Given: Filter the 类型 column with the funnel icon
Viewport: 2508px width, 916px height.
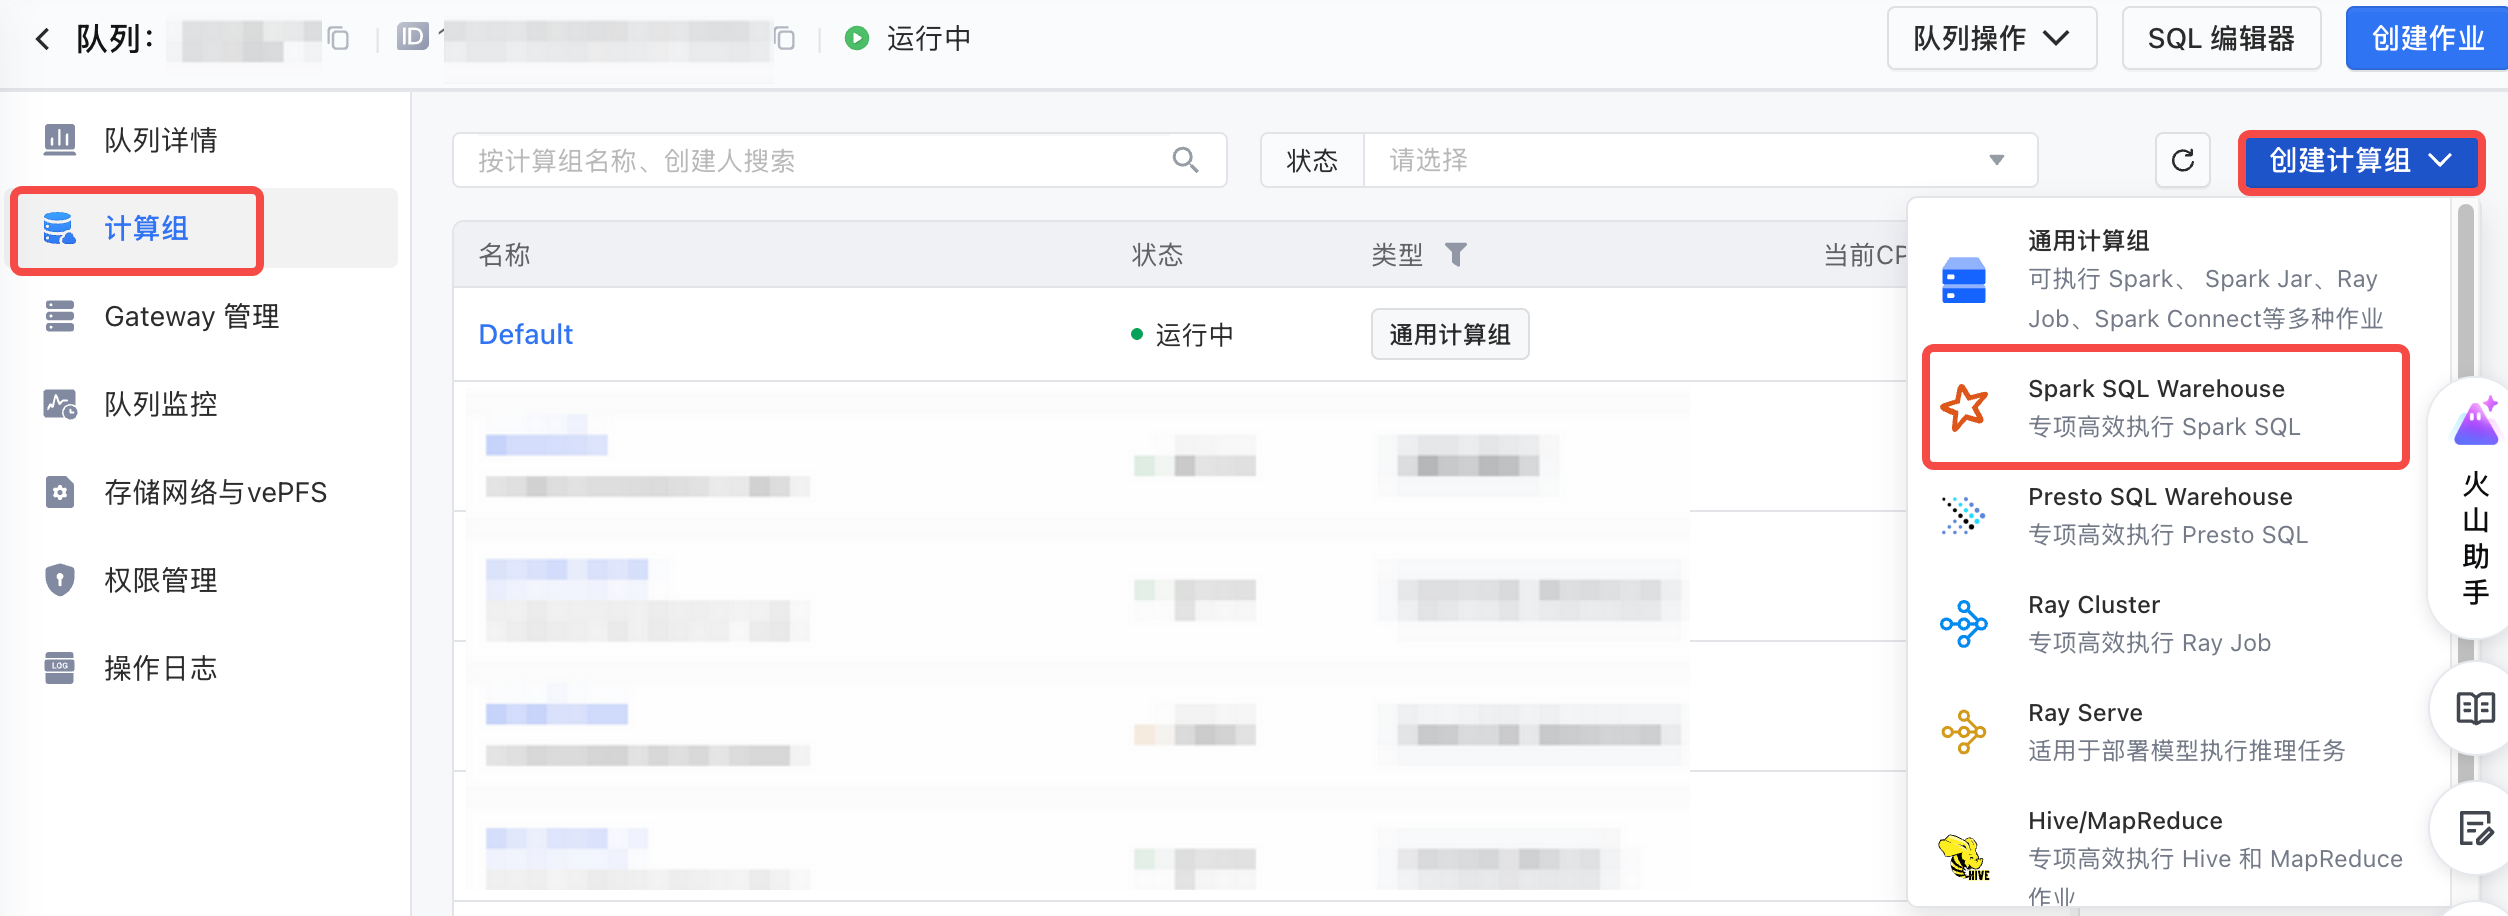Looking at the screenshot, I should (x=1456, y=255).
